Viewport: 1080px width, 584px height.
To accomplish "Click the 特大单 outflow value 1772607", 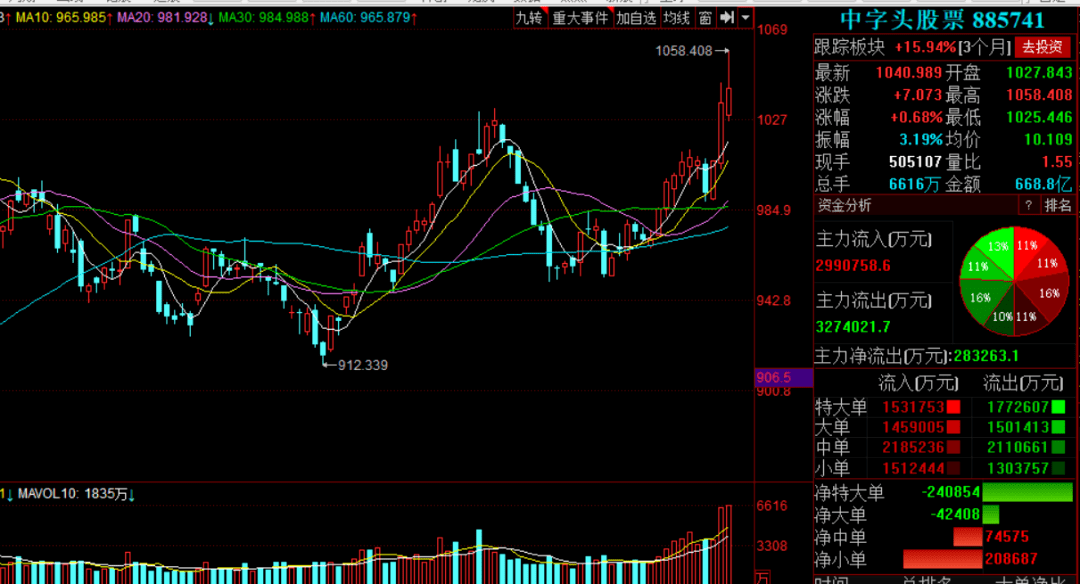I will tap(1017, 407).
